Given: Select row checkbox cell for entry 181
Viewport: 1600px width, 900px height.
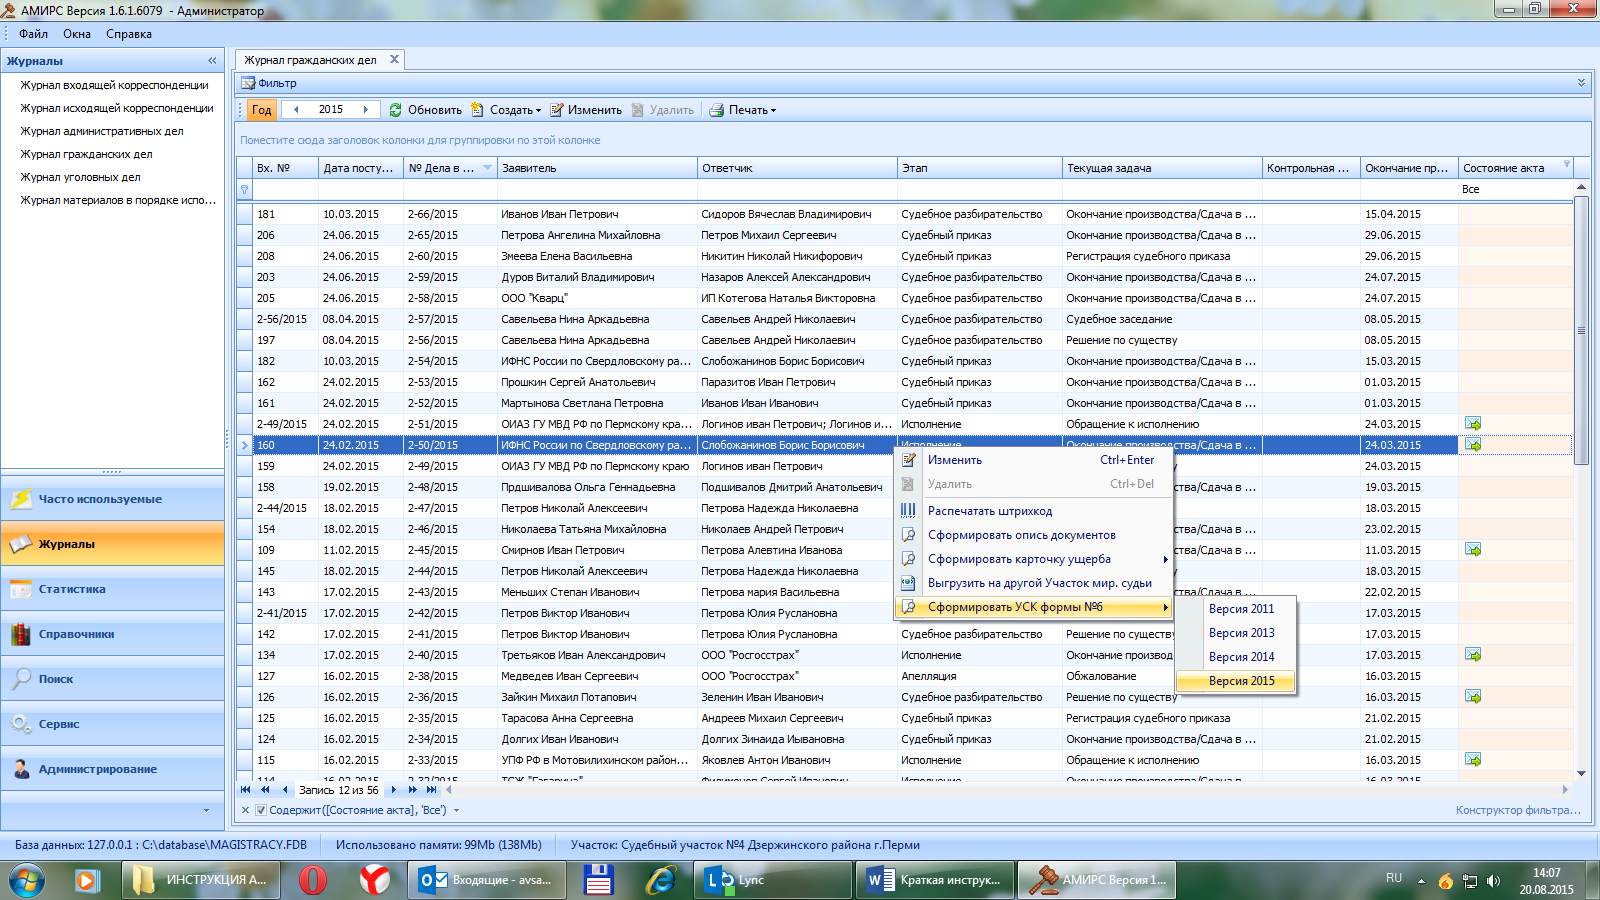Looking at the screenshot, I should pyautogui.click(x=244, y=214).
